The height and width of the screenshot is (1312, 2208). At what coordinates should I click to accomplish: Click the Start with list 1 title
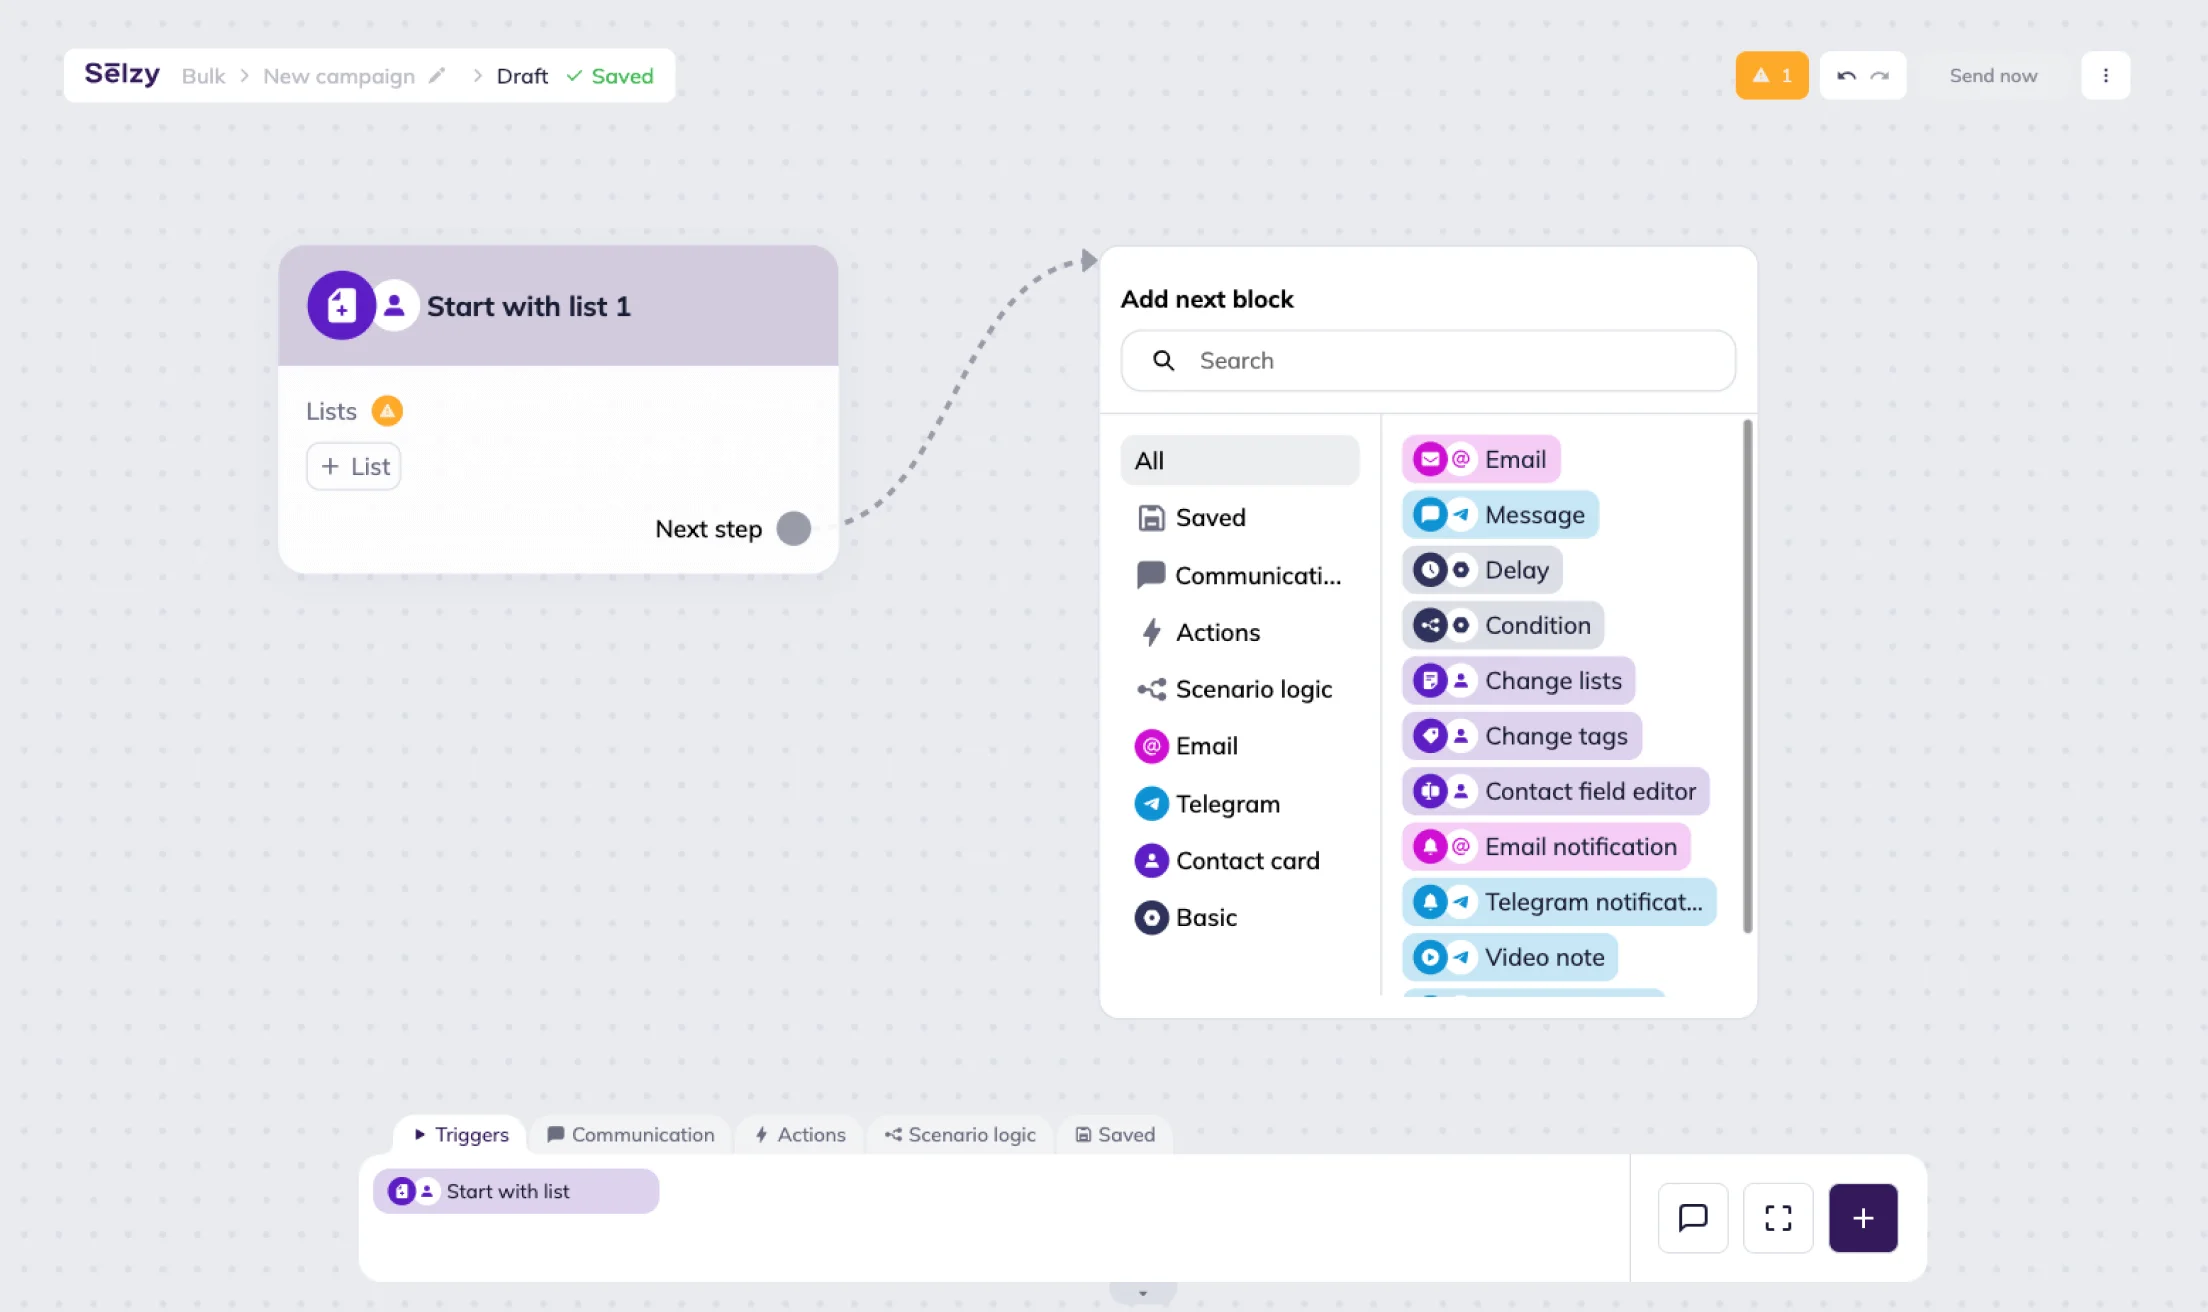coord(529,306)
